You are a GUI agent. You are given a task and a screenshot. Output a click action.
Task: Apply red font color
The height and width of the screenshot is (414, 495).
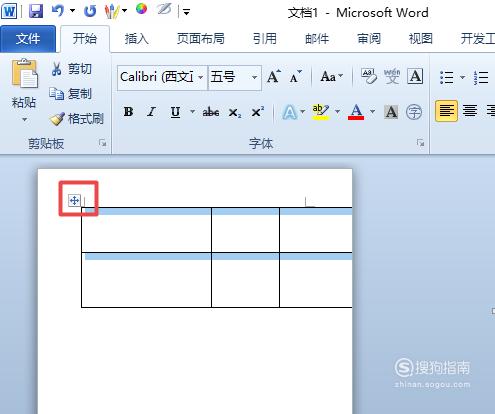click(356, 112)
